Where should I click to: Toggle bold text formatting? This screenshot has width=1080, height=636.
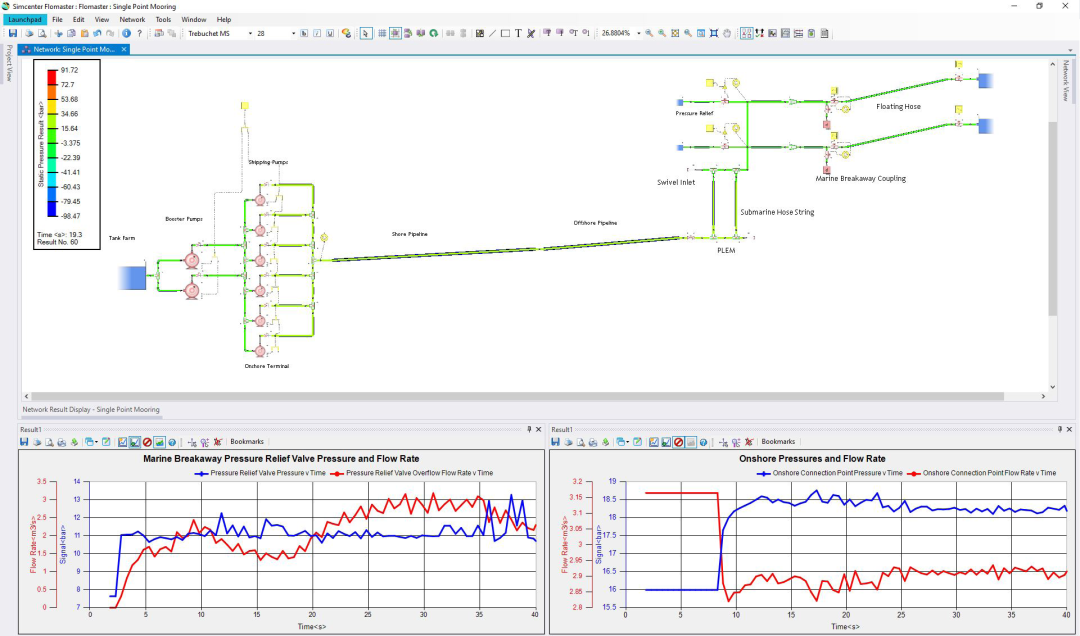[x=304, y=33]
